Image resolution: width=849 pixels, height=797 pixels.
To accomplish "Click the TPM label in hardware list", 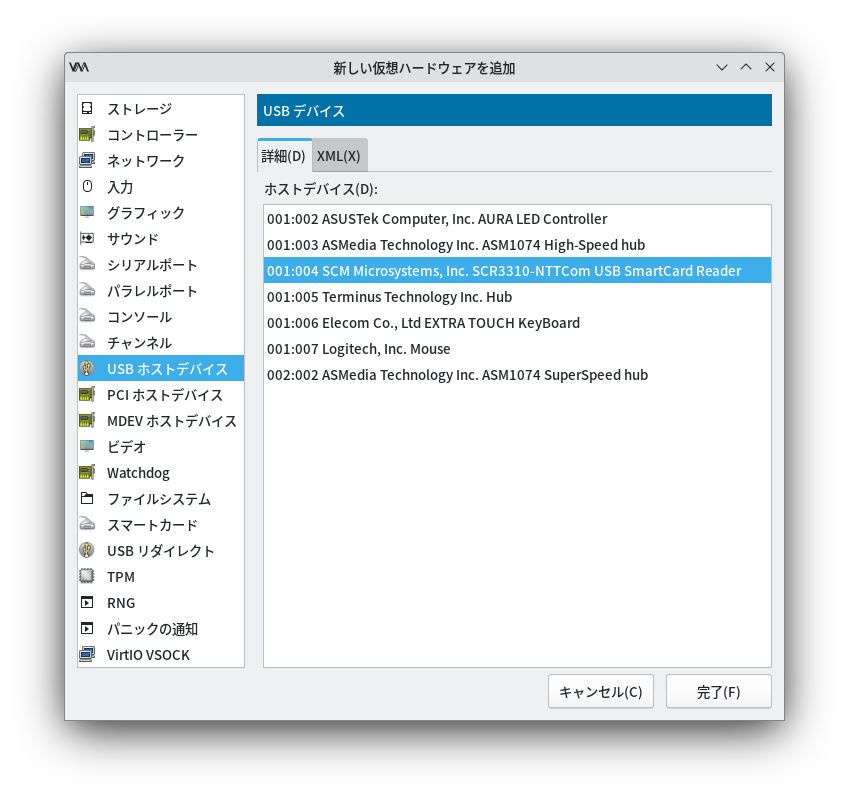I will [121, 577].
